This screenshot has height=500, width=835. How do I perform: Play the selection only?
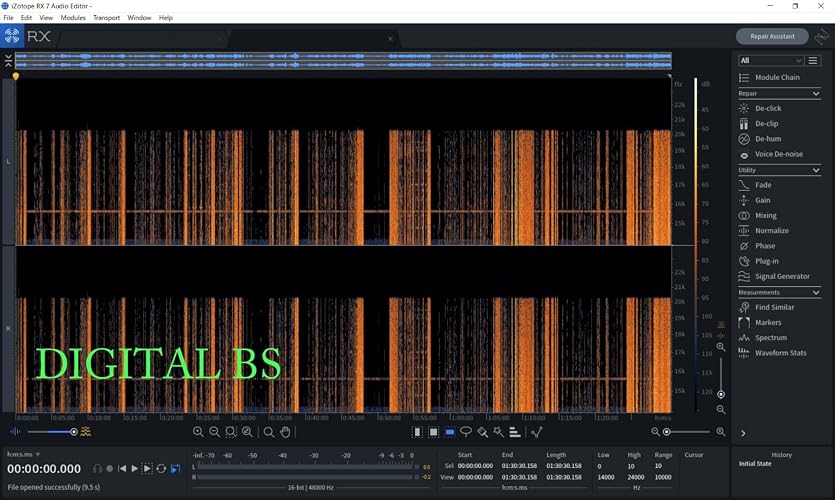[x=148, y=469]
